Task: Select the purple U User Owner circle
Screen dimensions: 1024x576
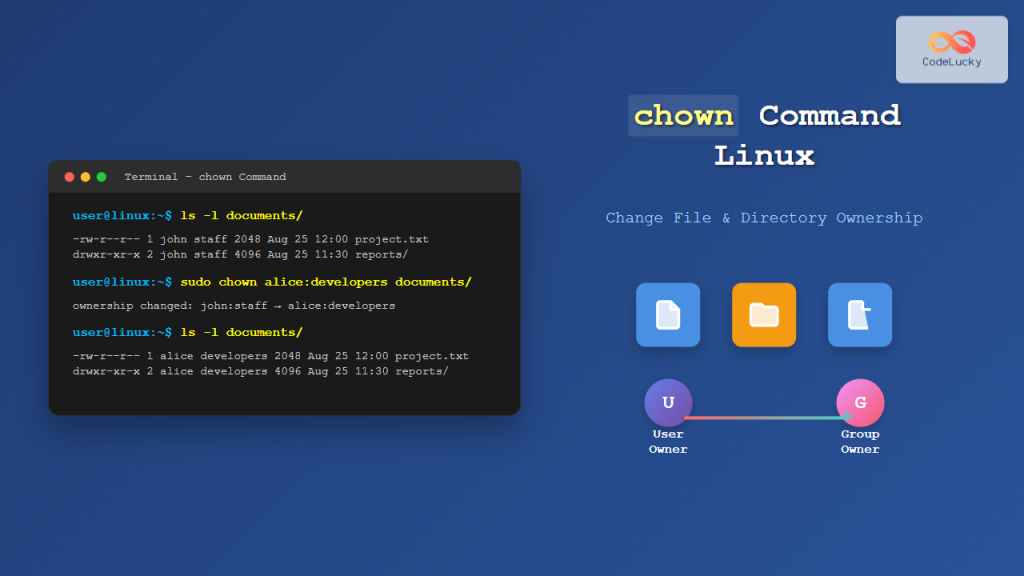Action: 668,403
